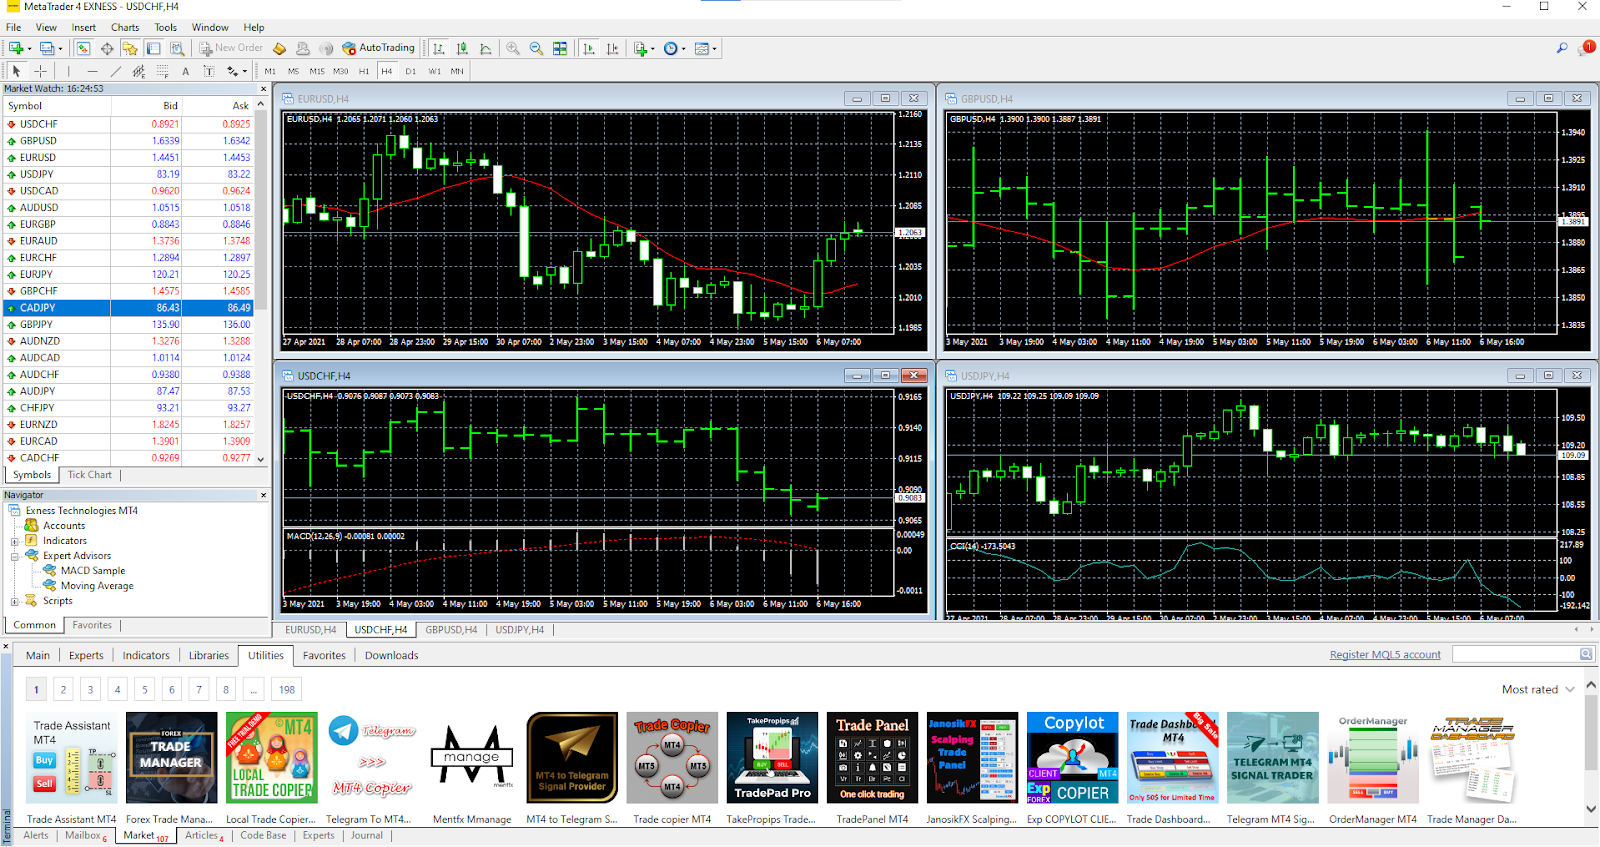Image resolution: width=1600 pixels, height=847 pixels.
Task: Open the Most rated sort dropdown
Action: pos(1538,689)
